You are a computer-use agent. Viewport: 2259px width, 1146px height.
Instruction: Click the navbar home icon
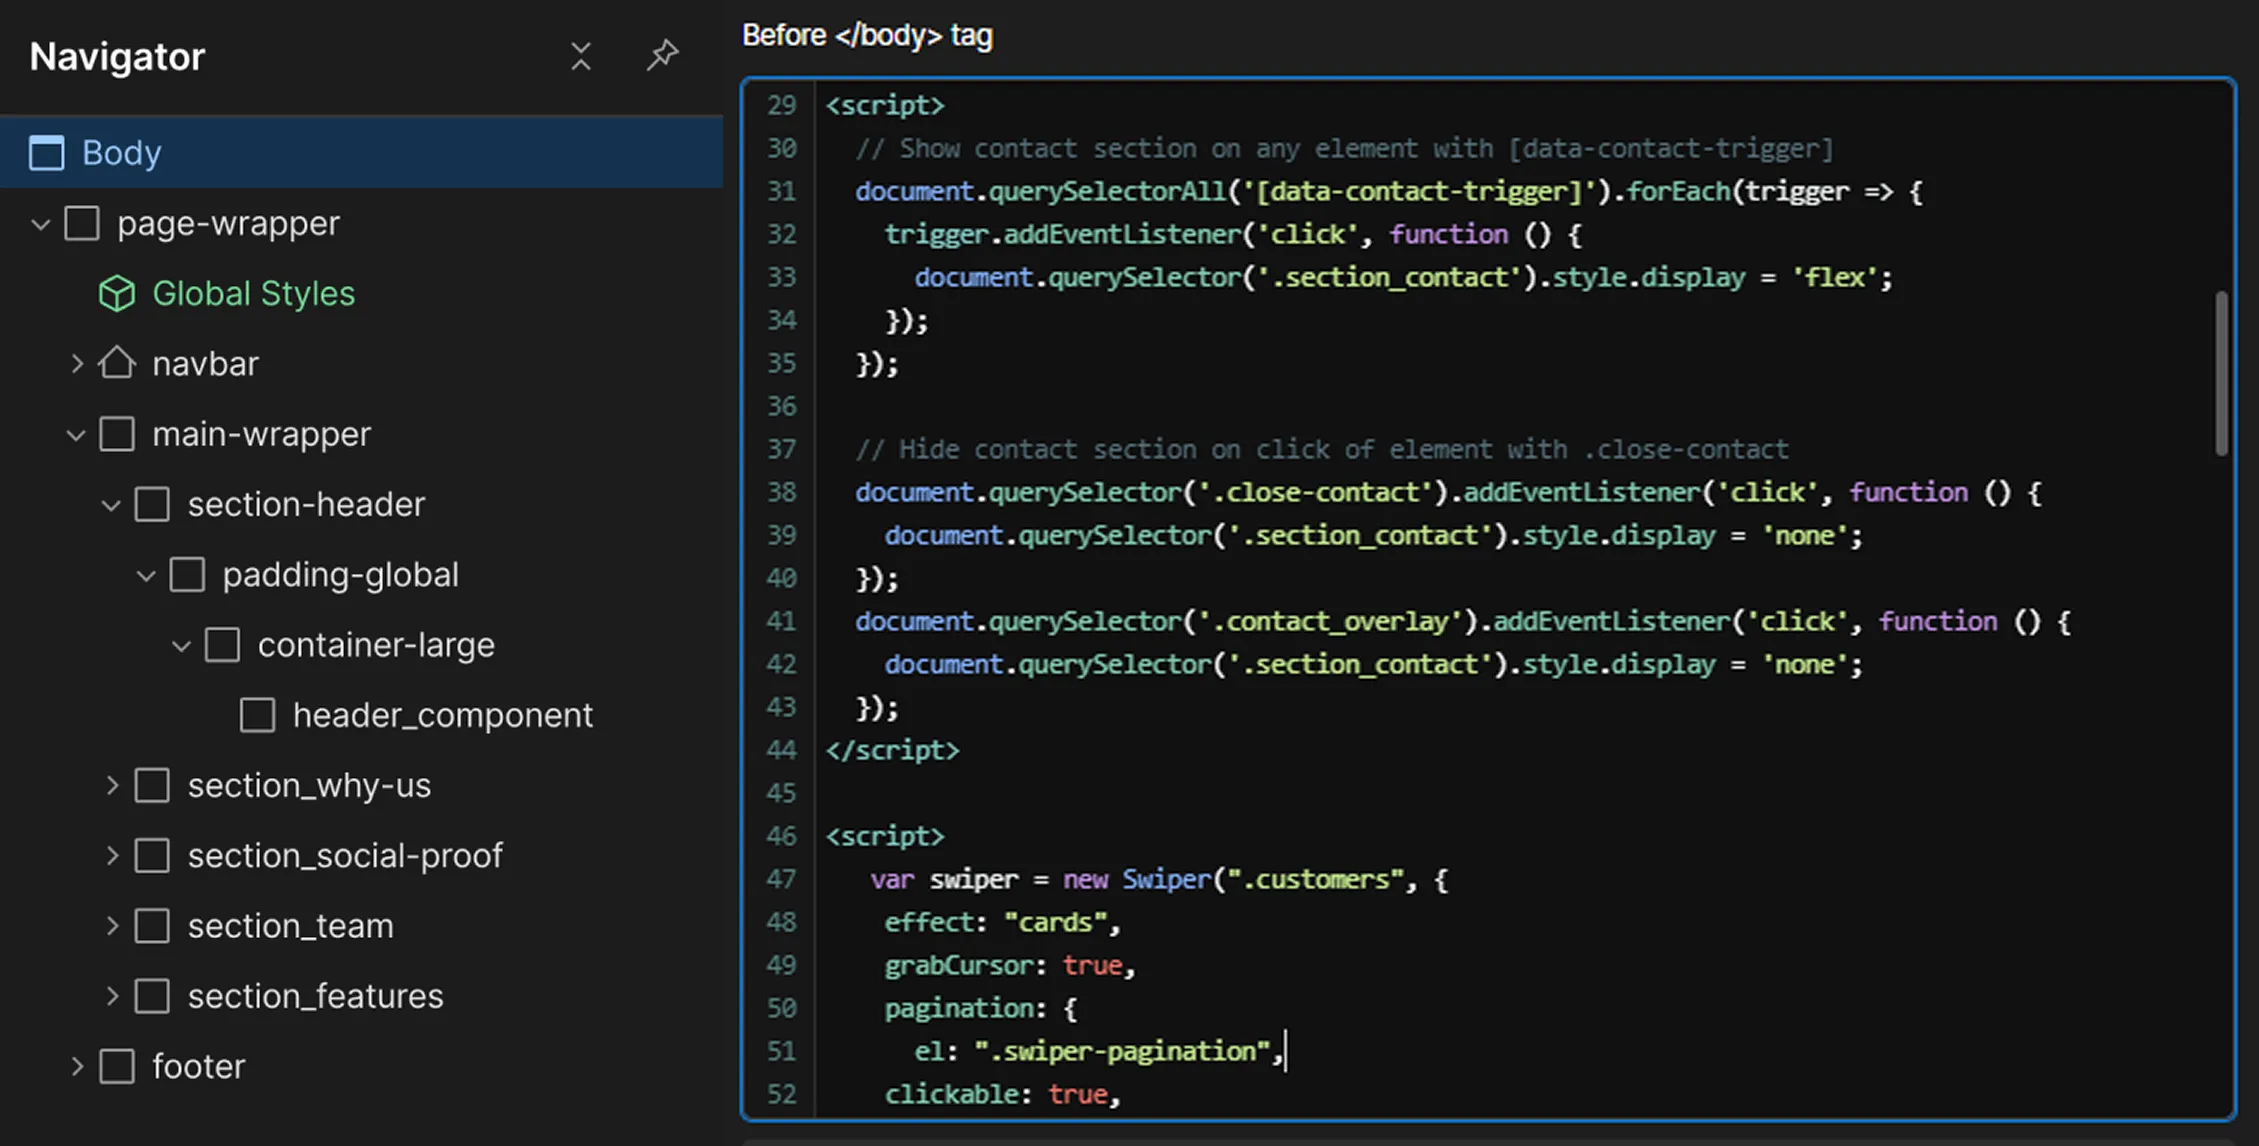117,363
